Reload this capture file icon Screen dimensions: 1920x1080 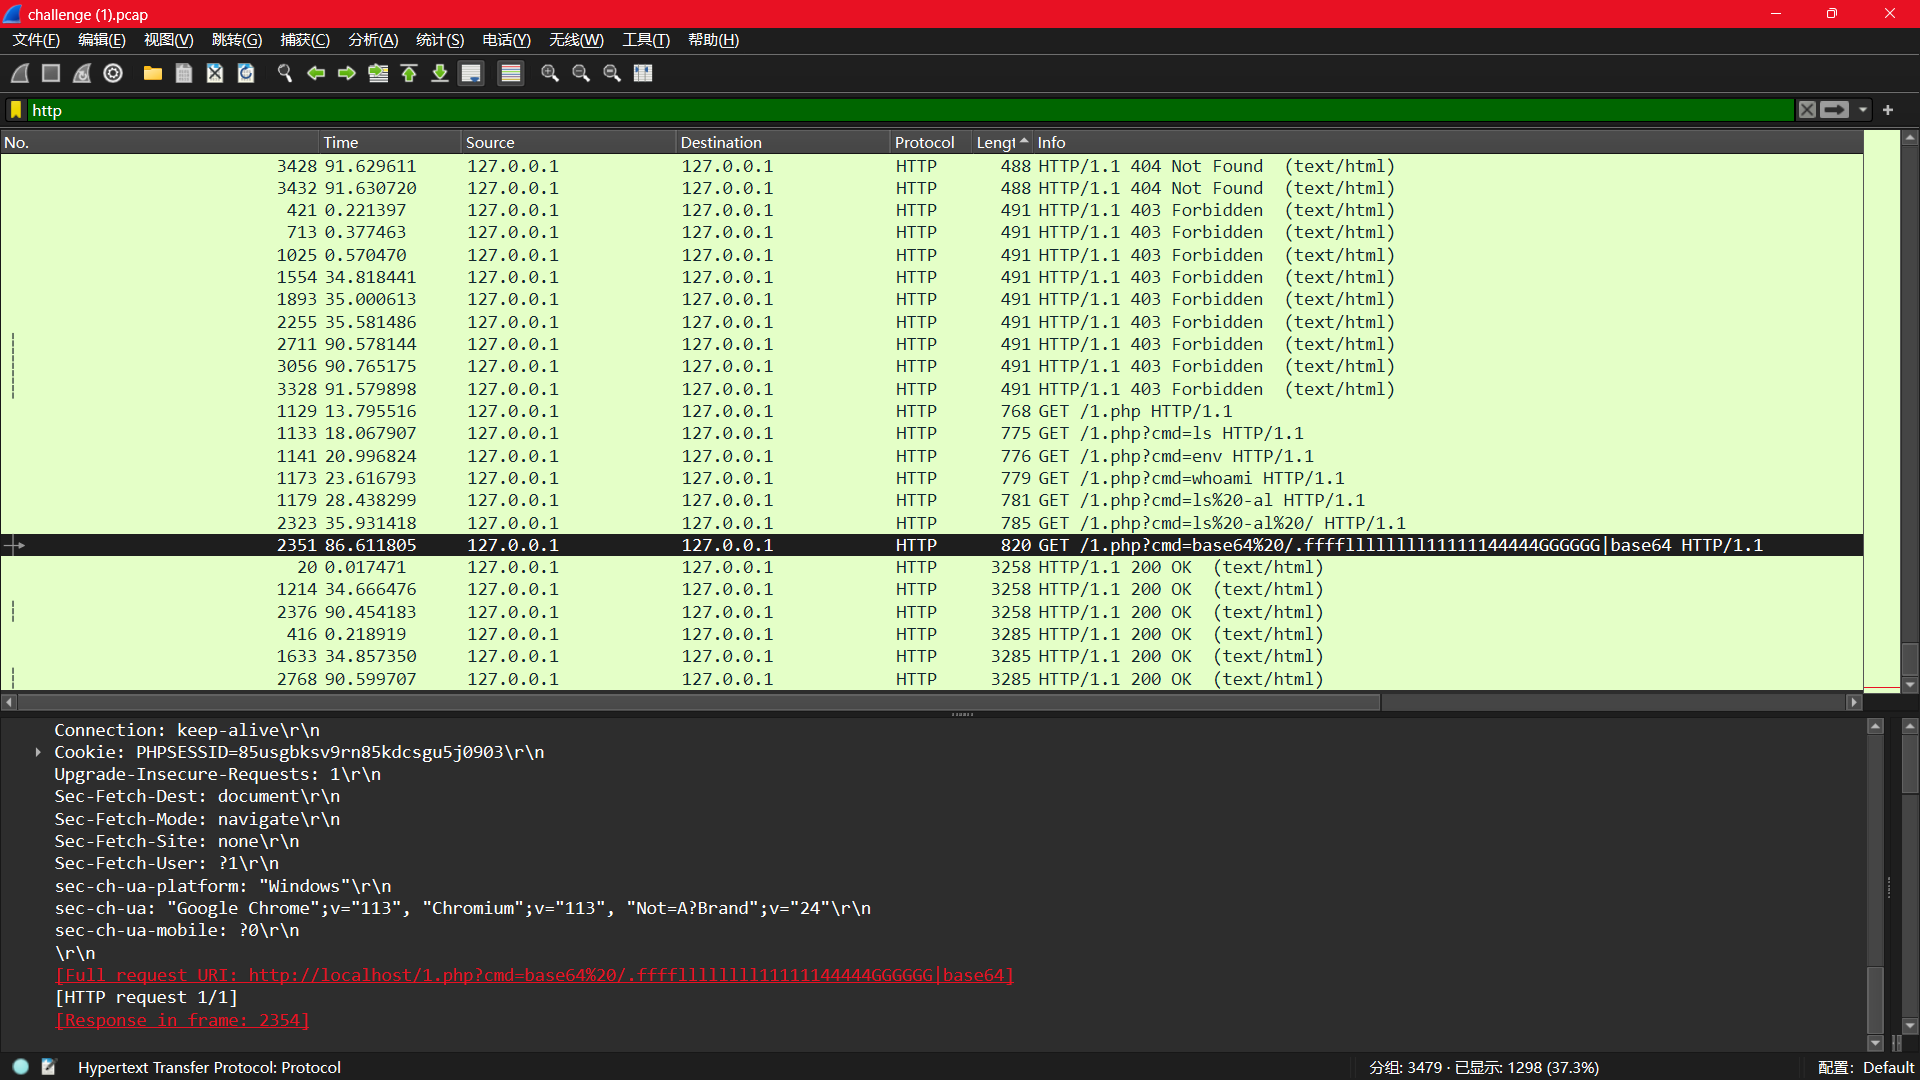point(246,73)
